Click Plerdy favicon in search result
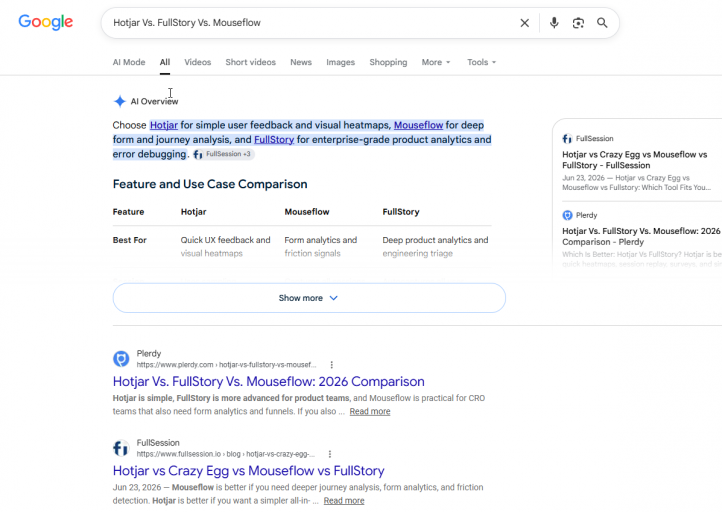This screenshot has width=722, height=512. [x=121, y=359]
